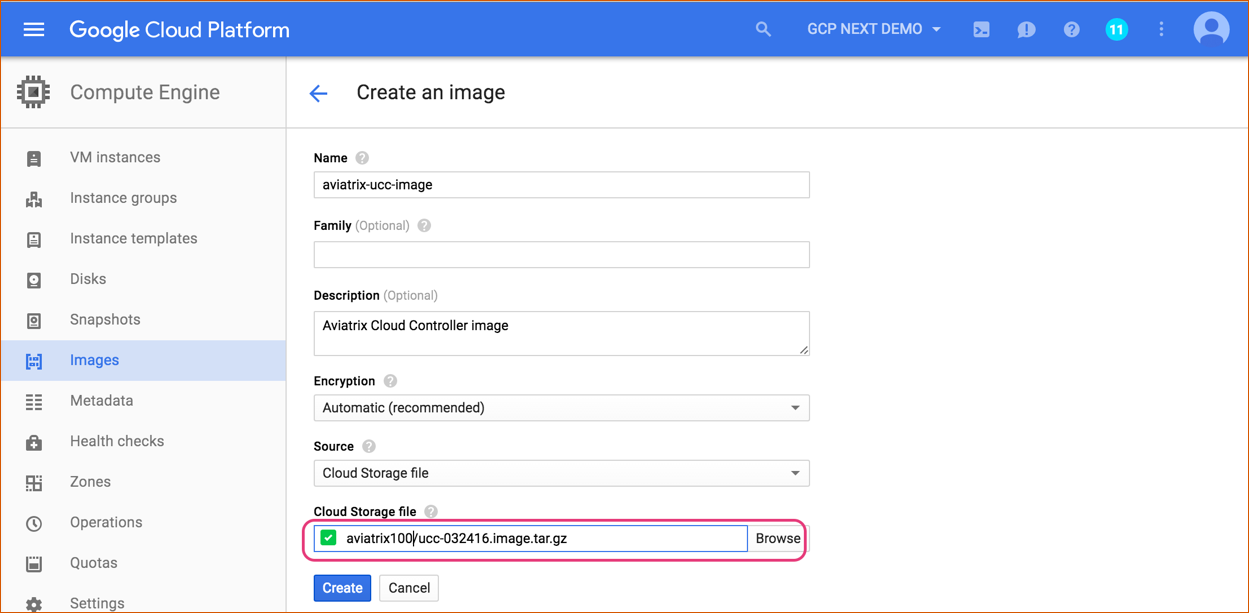Click the back arrow to leave image creation

(318, 92)
